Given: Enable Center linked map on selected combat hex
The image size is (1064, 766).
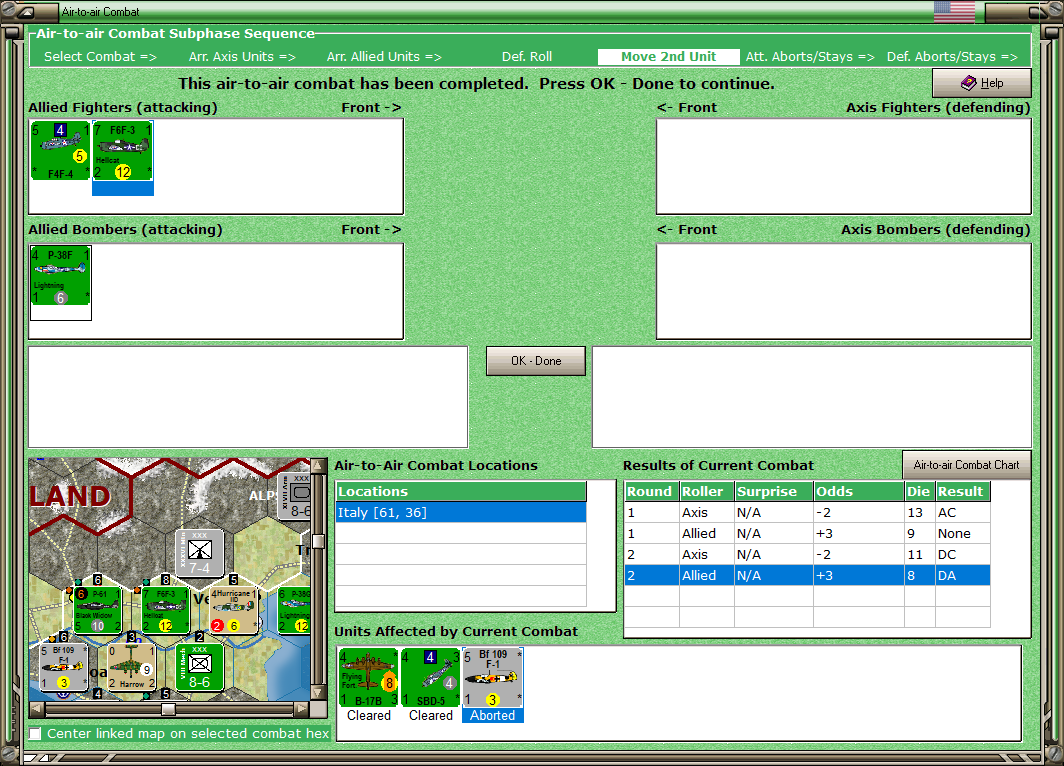Looking at the screenshot, I should (x=35, y=733).
